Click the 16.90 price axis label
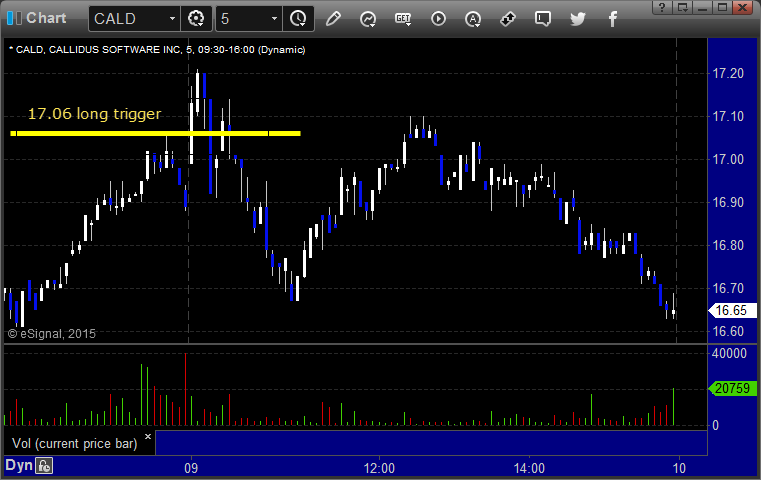 pos(728,202)
